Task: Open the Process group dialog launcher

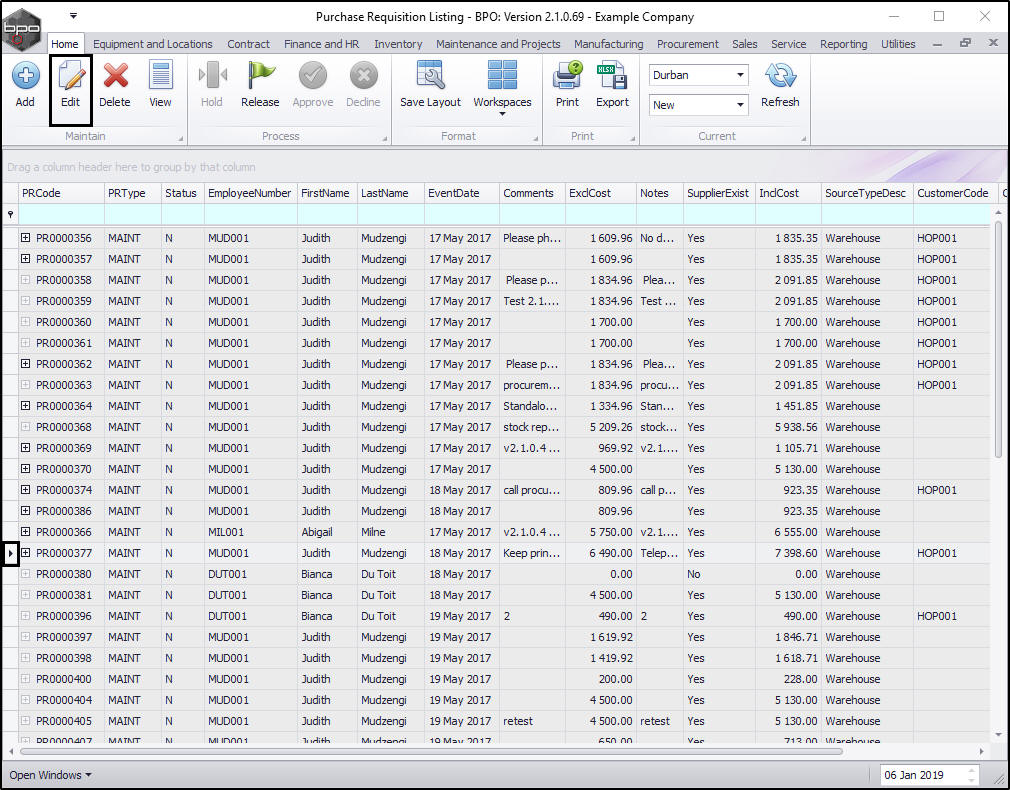Action: click(385, 138)
